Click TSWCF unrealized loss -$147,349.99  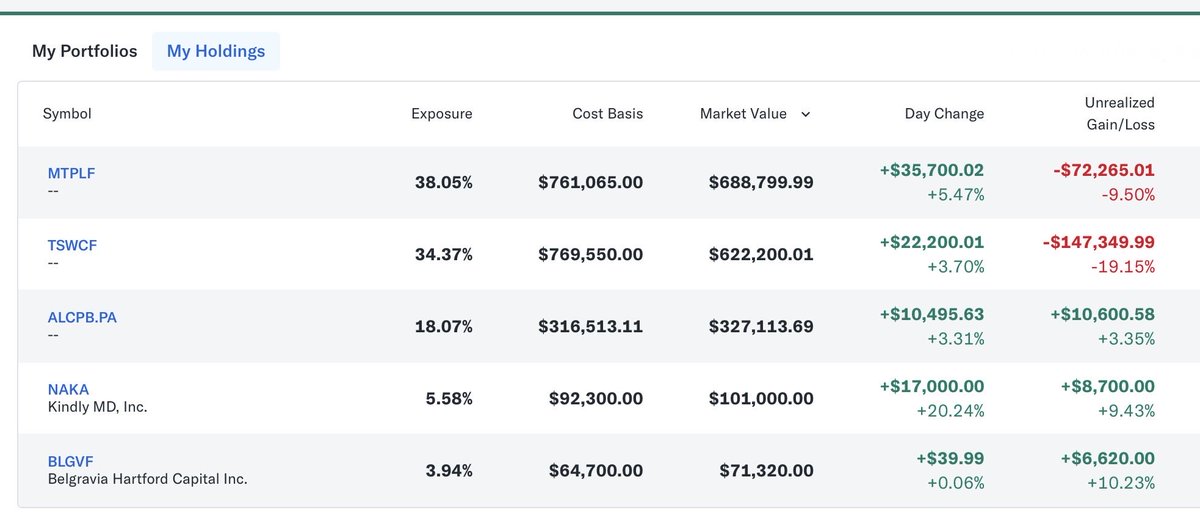point(1098,242)
